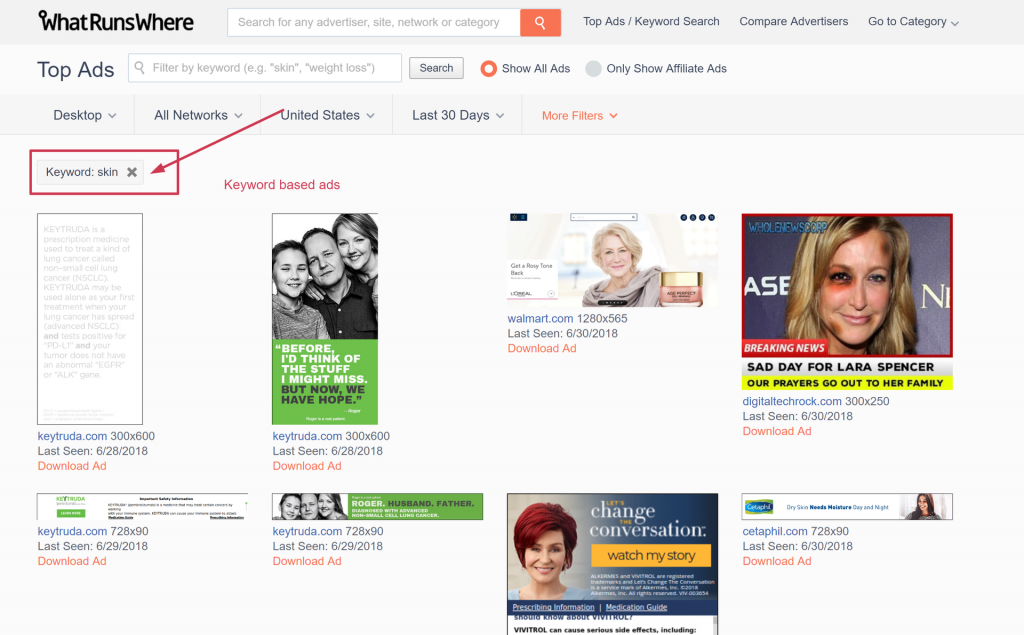The image size is (1024, 635).
Task: Expand More Filters options
Action: pos(579,116)
